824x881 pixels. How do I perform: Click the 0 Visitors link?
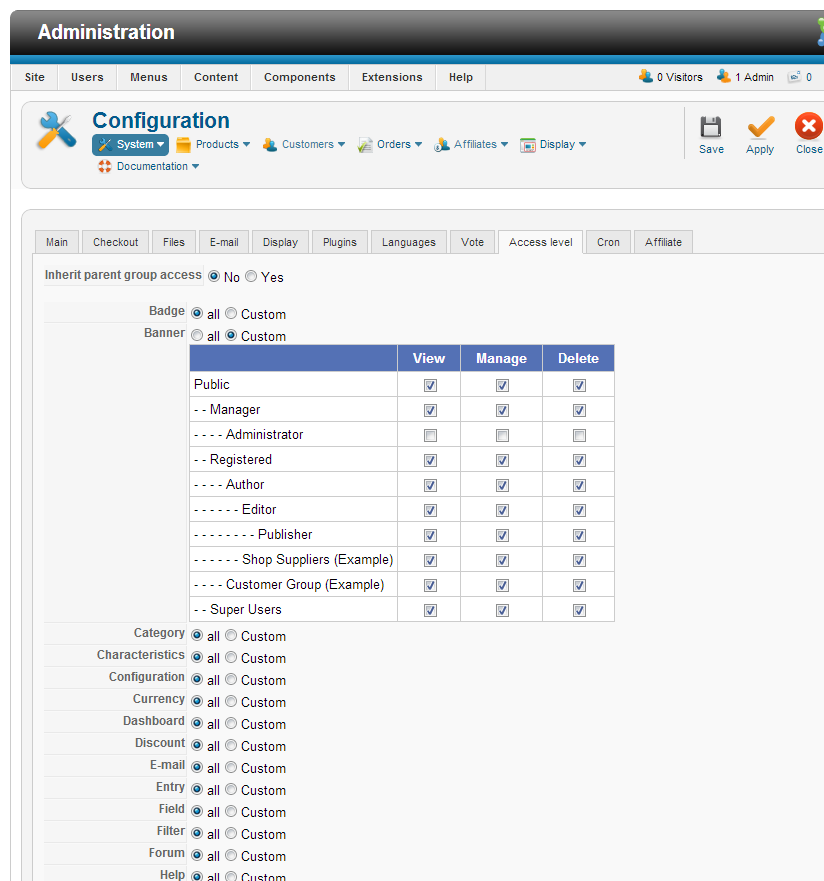680,77
